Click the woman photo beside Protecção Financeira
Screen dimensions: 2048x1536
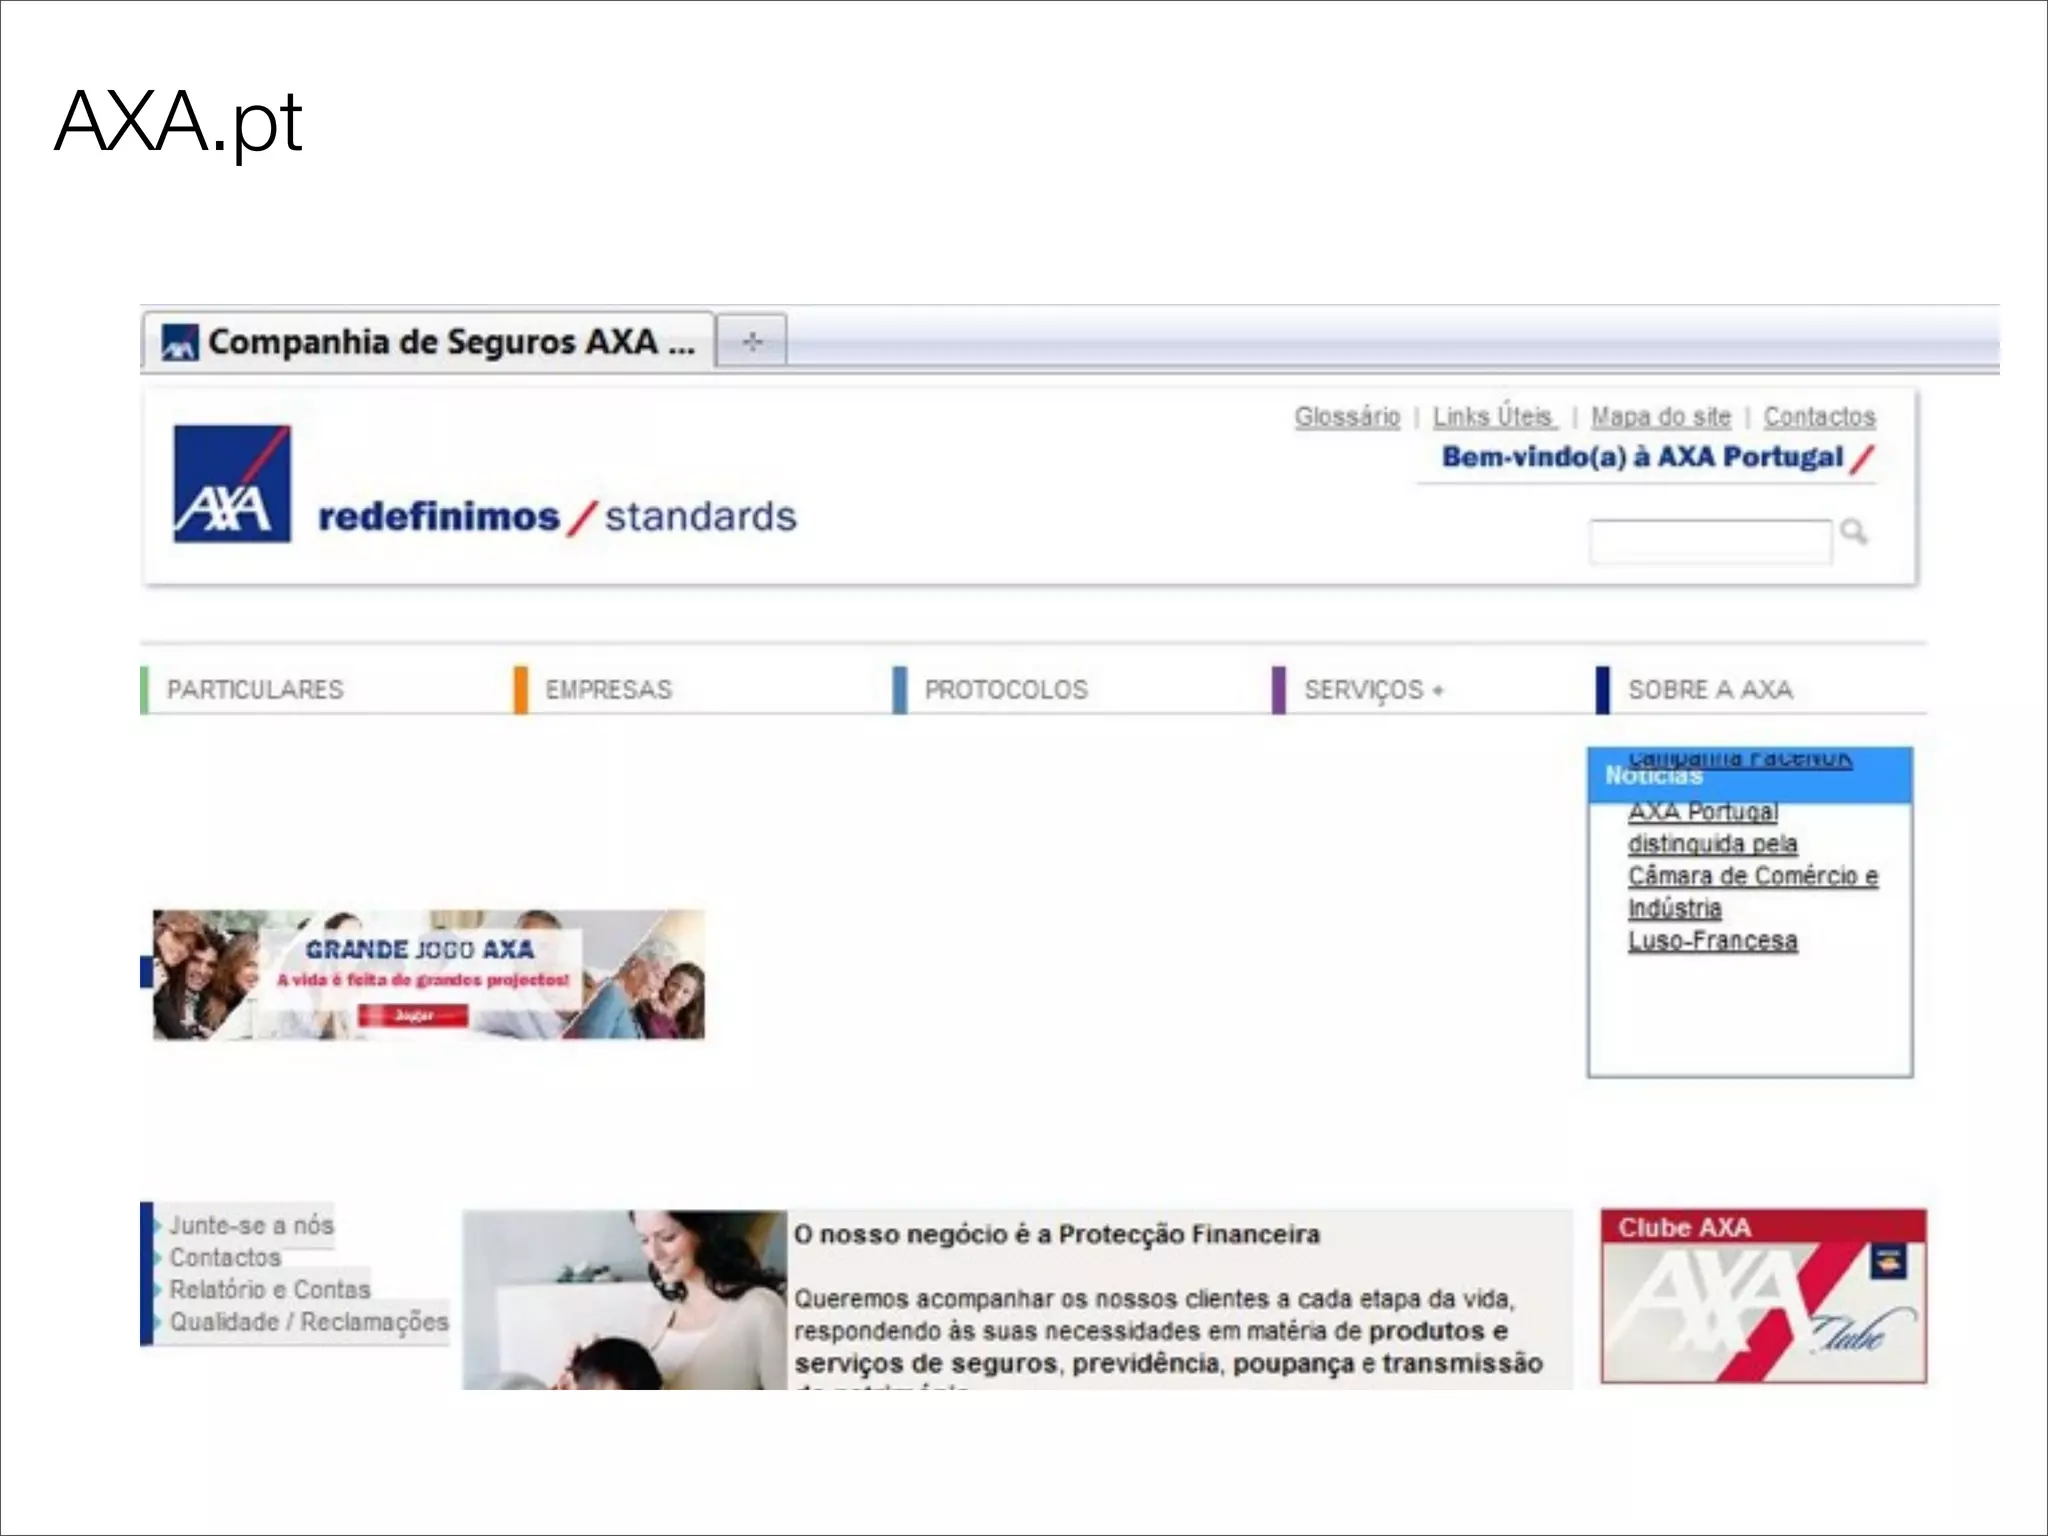point(624,1299)
